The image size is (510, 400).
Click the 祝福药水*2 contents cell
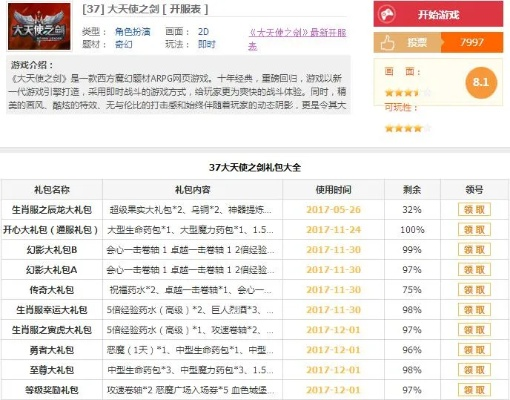[x=192, y=290]
